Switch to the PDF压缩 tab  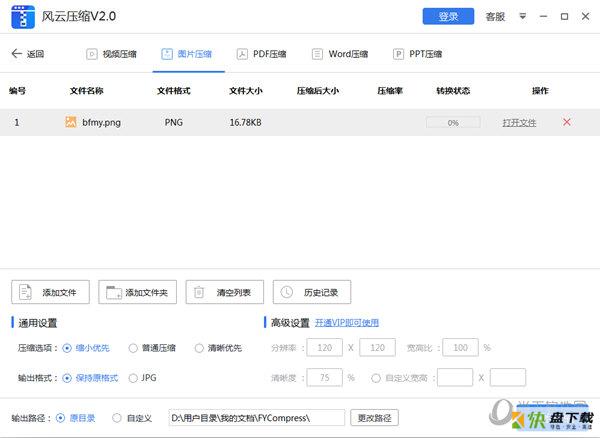[x=261, y=54]
